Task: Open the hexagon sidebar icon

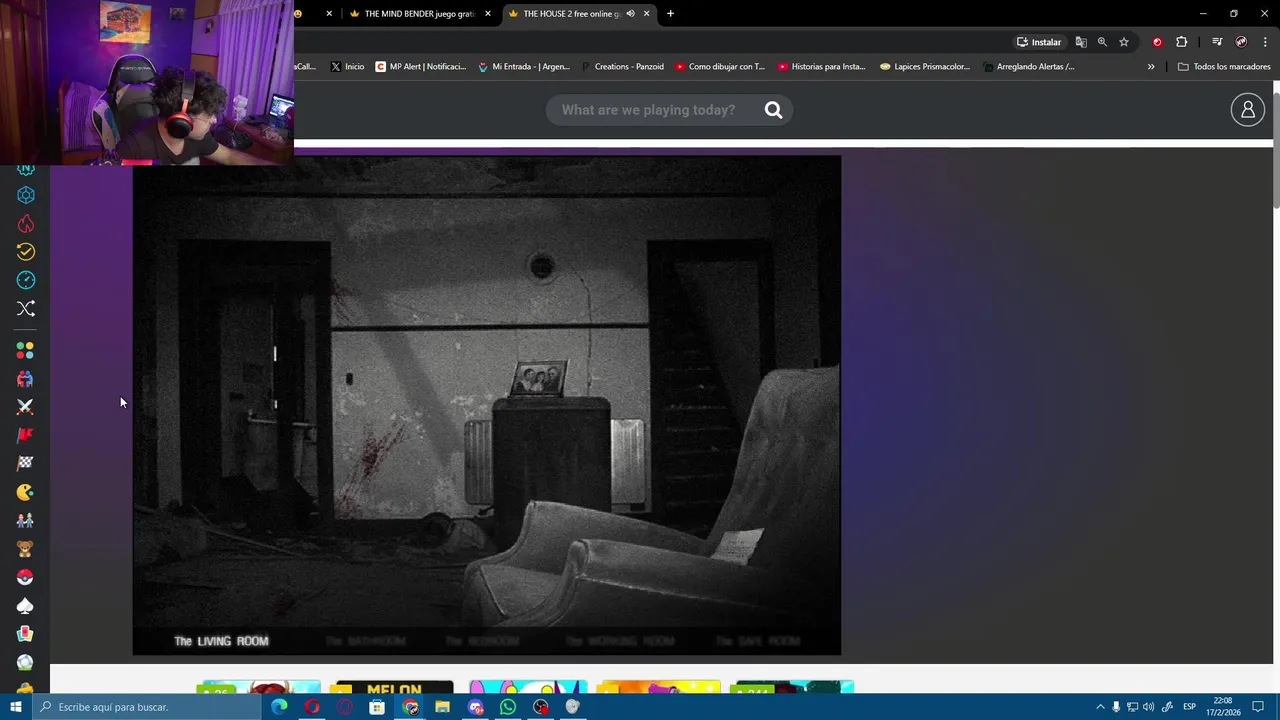Action: tap(26, 195)
